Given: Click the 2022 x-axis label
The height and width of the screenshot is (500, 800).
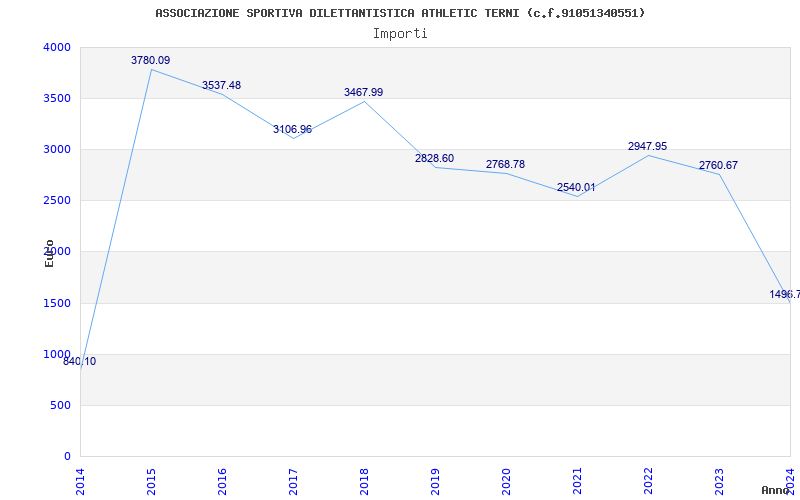Looking at the screenshot, I should pos(648,481).
